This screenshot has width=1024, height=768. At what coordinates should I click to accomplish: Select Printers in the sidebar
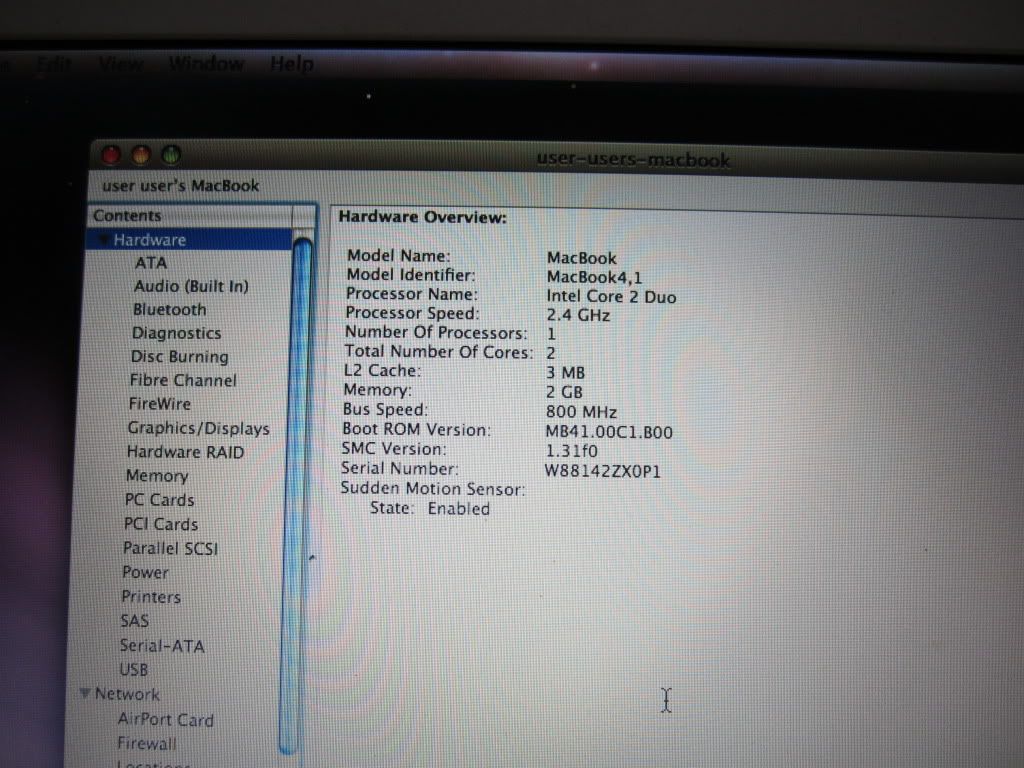pyautogui.click(x=151, y=597)
